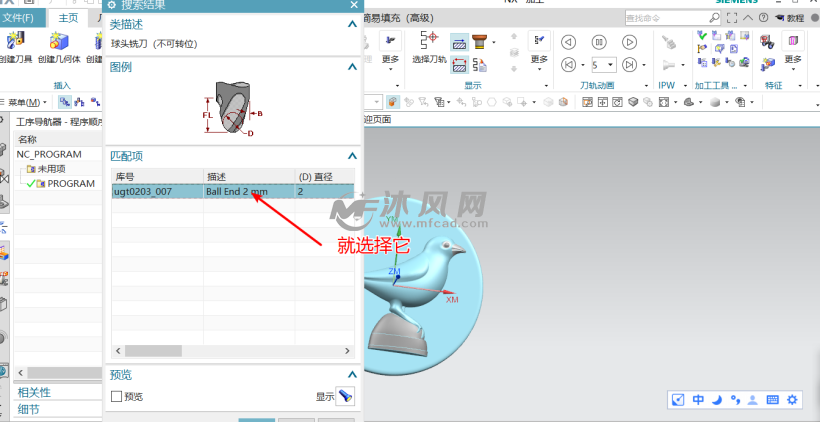Expand the 刀轨动画 group options arrow

(x=647, y=85)
